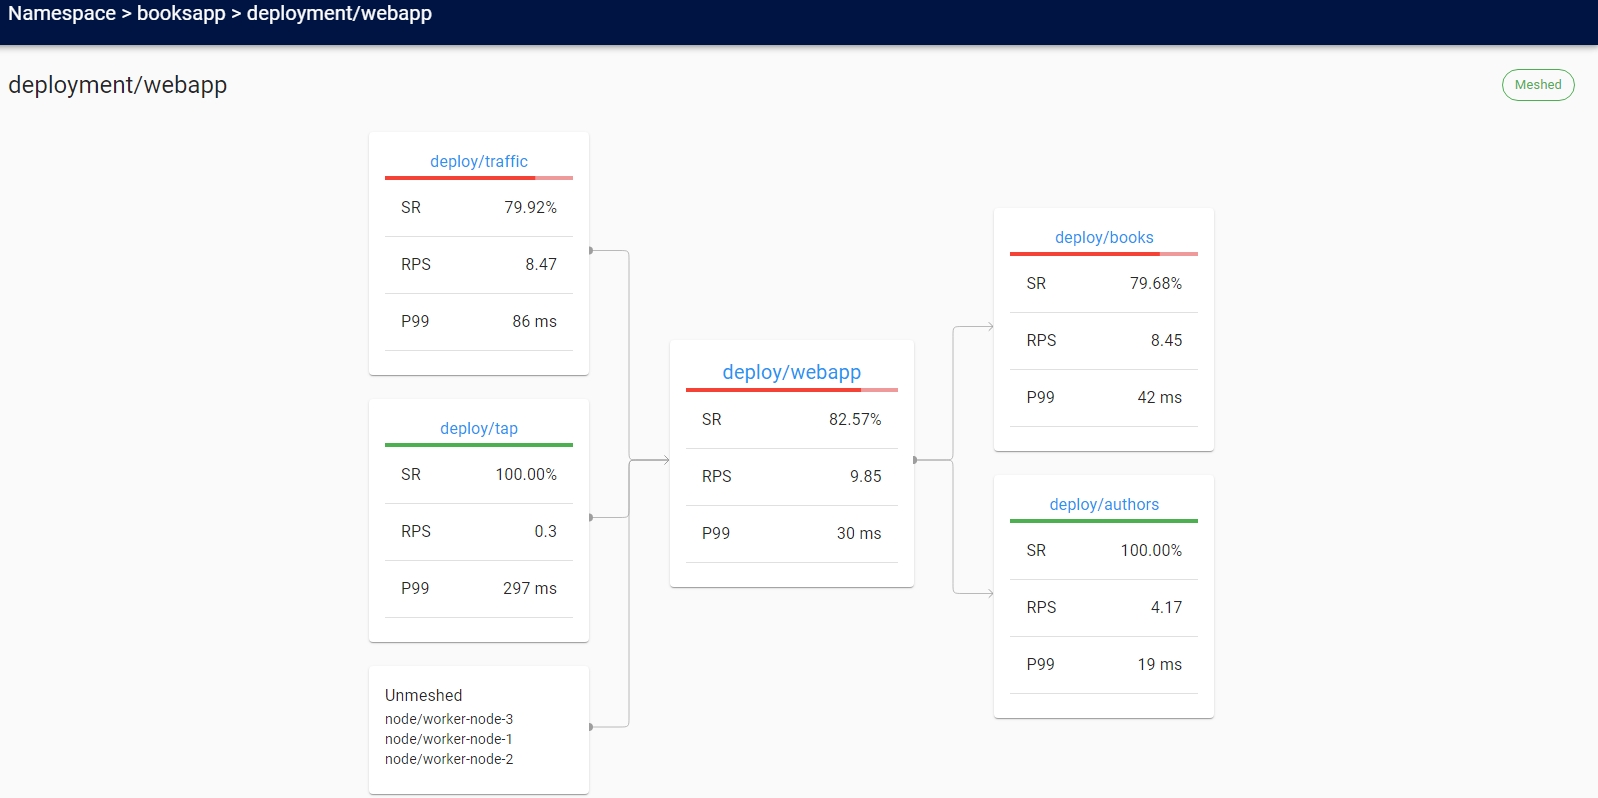1598x798 pixels.
Task: Go to the deploy/books deployment
Action: pos(1103,237)
